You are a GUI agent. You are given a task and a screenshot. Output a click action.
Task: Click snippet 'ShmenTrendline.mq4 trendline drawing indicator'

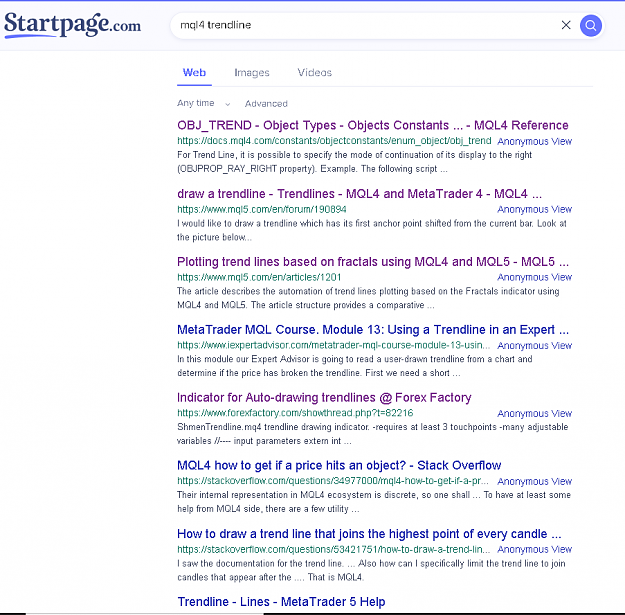(373, 434)
